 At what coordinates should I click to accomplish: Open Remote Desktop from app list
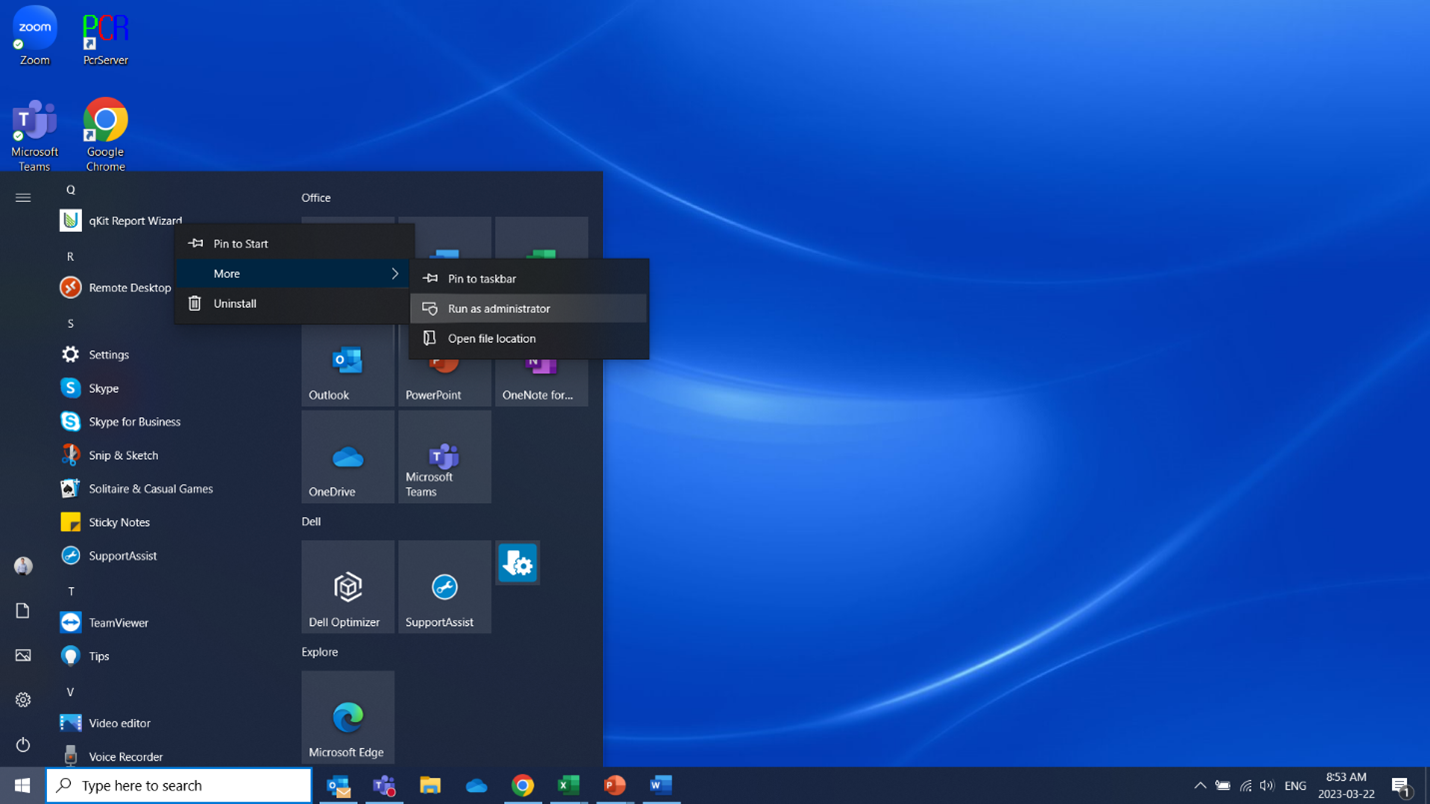(x=115, y=287)
